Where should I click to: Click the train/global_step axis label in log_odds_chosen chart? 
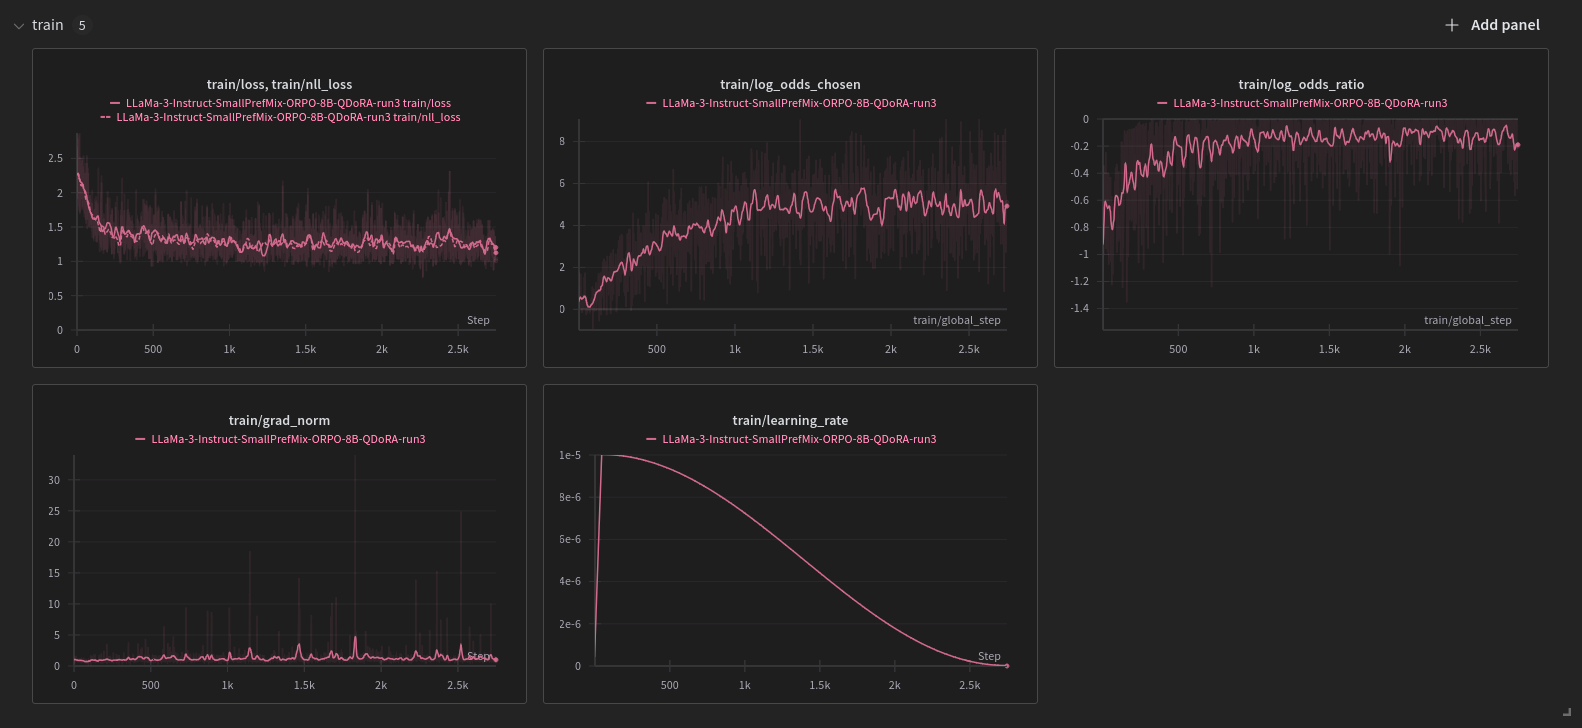click(956, 320)
